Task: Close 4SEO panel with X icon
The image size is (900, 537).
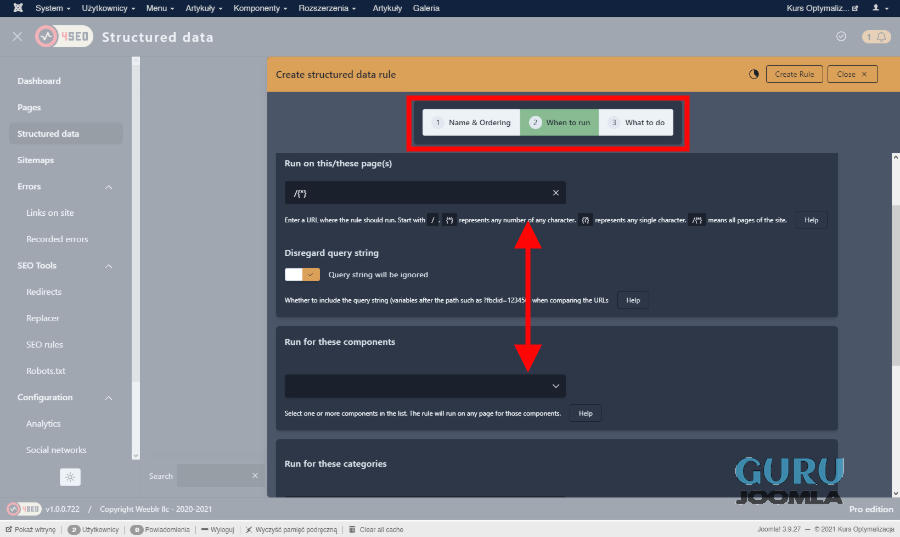Action: pyautogui.click(x=17, y=37)
